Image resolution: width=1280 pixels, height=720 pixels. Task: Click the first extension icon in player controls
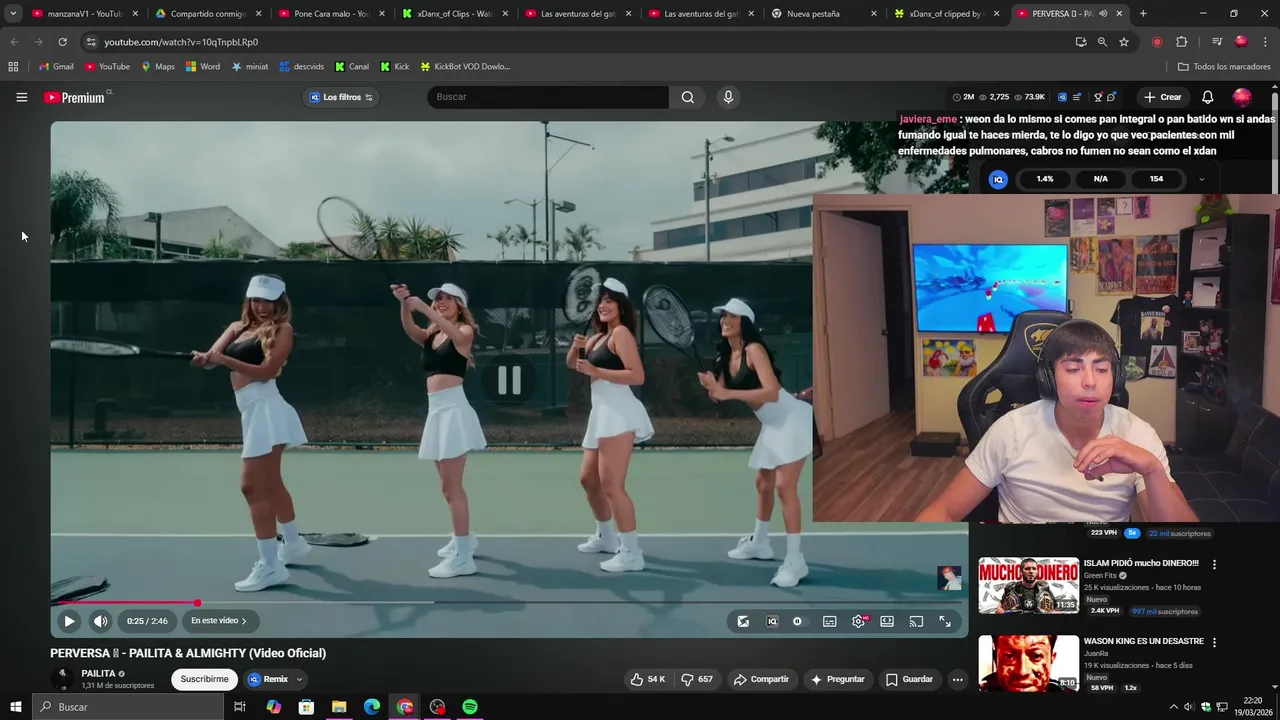743,621
